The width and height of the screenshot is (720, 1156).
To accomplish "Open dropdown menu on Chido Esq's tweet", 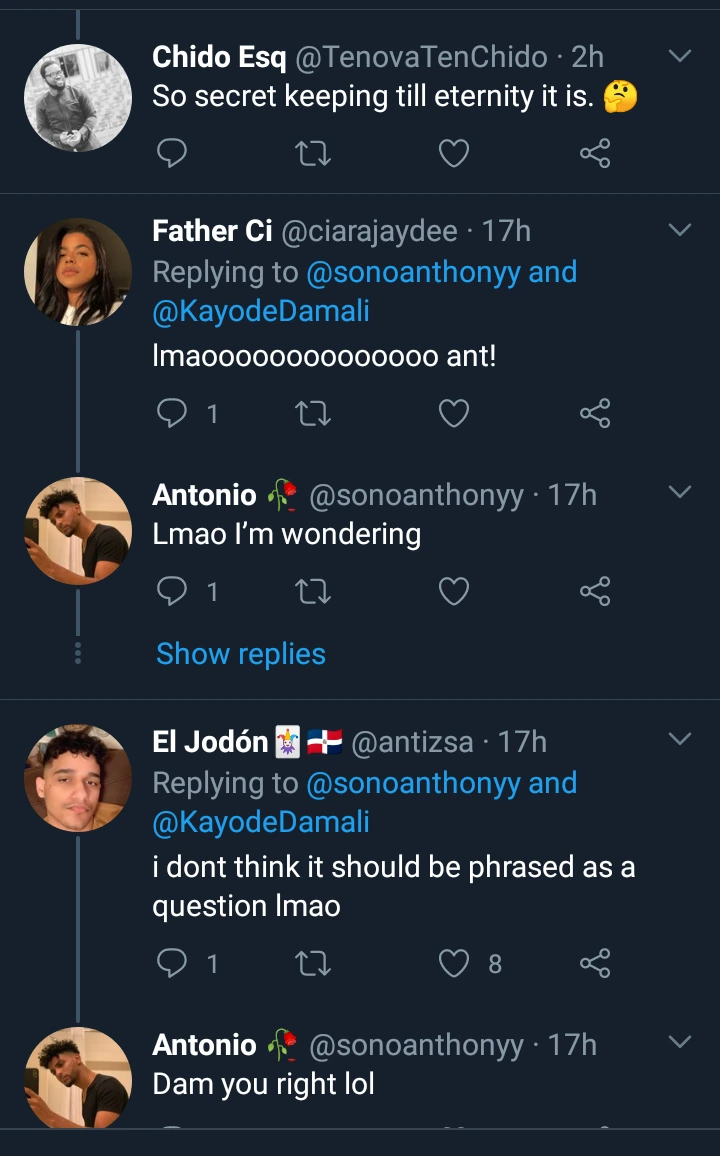I will [x=679, y=57].
